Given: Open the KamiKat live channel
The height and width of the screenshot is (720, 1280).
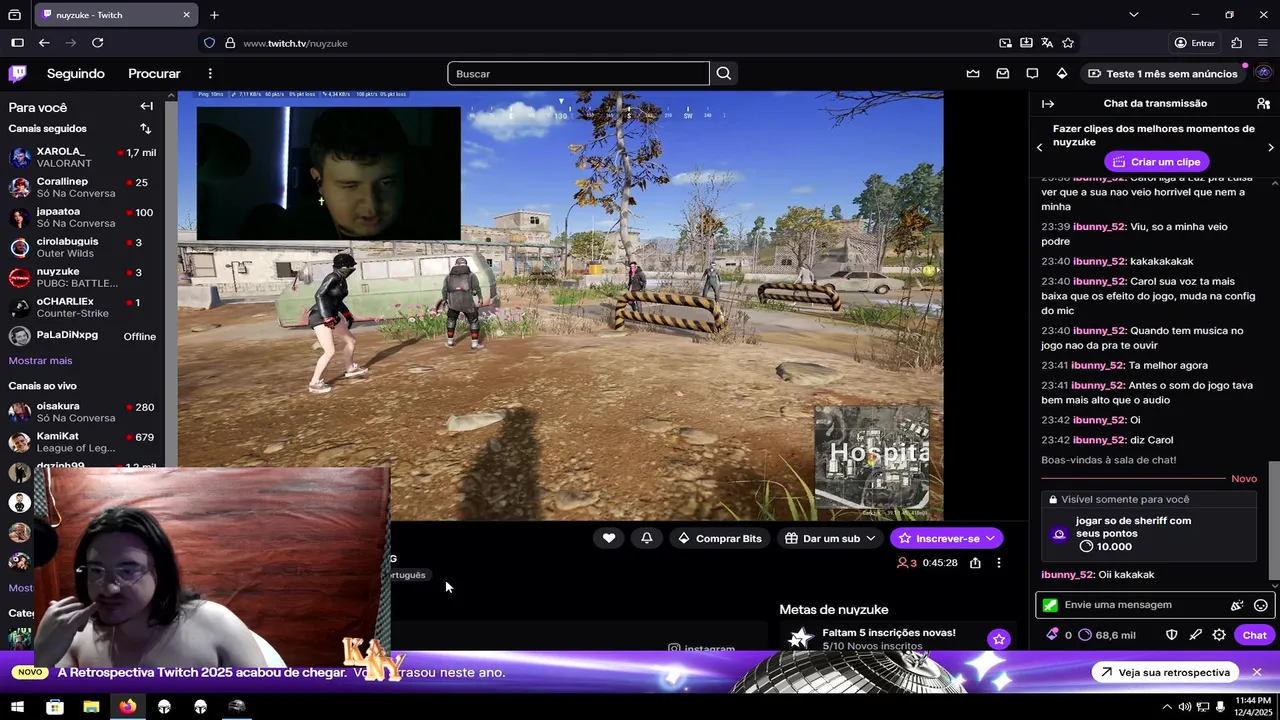Looking at the screenshot, I should point(82,442).
